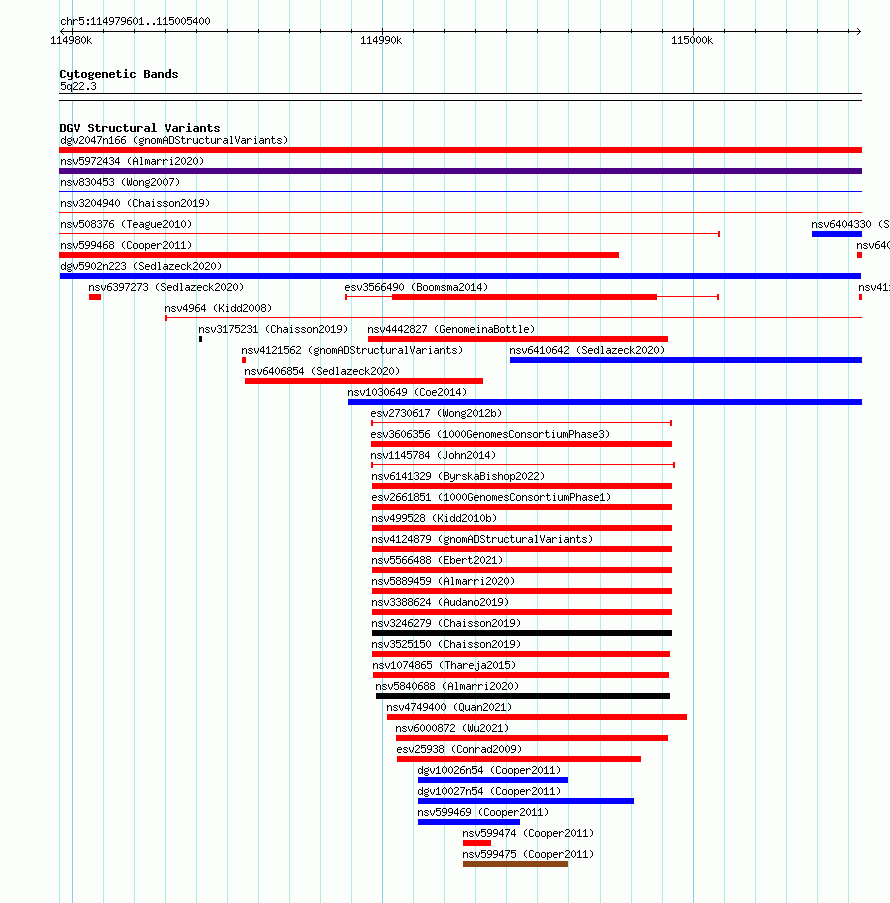The width and height of the screenshot is (890, 903).
Task: Click the 115000k ruler tick label
Action: [692, 40]
